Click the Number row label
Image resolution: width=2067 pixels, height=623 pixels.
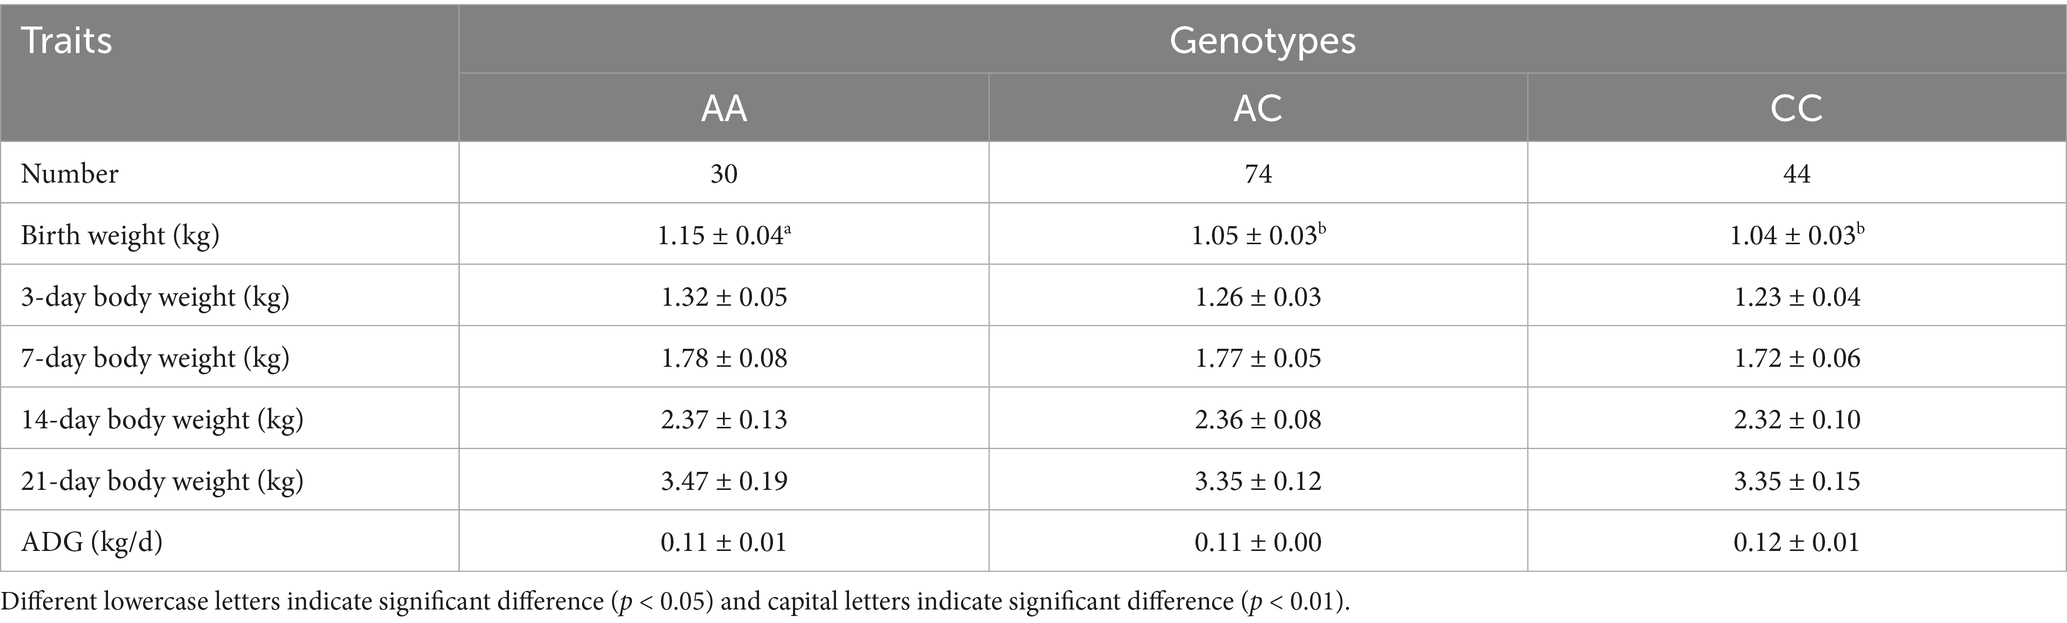[x=70, y=174]
